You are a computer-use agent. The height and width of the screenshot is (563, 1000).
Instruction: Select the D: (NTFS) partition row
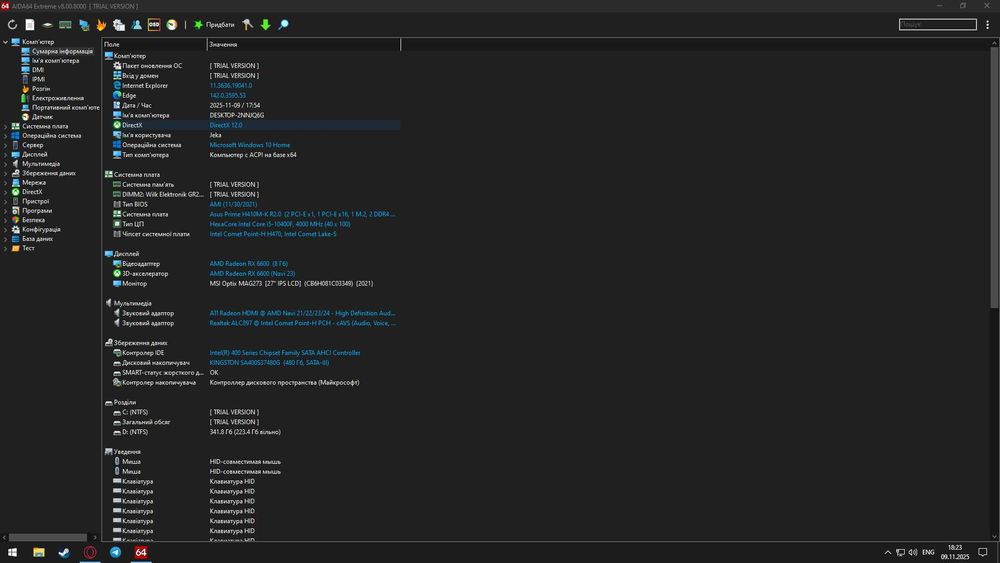(251, 432)
